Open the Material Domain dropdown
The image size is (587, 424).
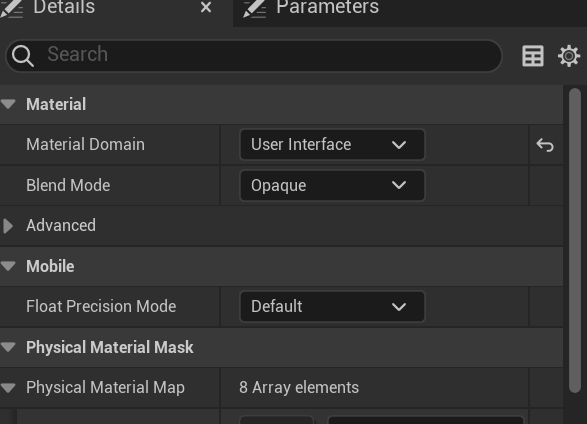(332, 144)
